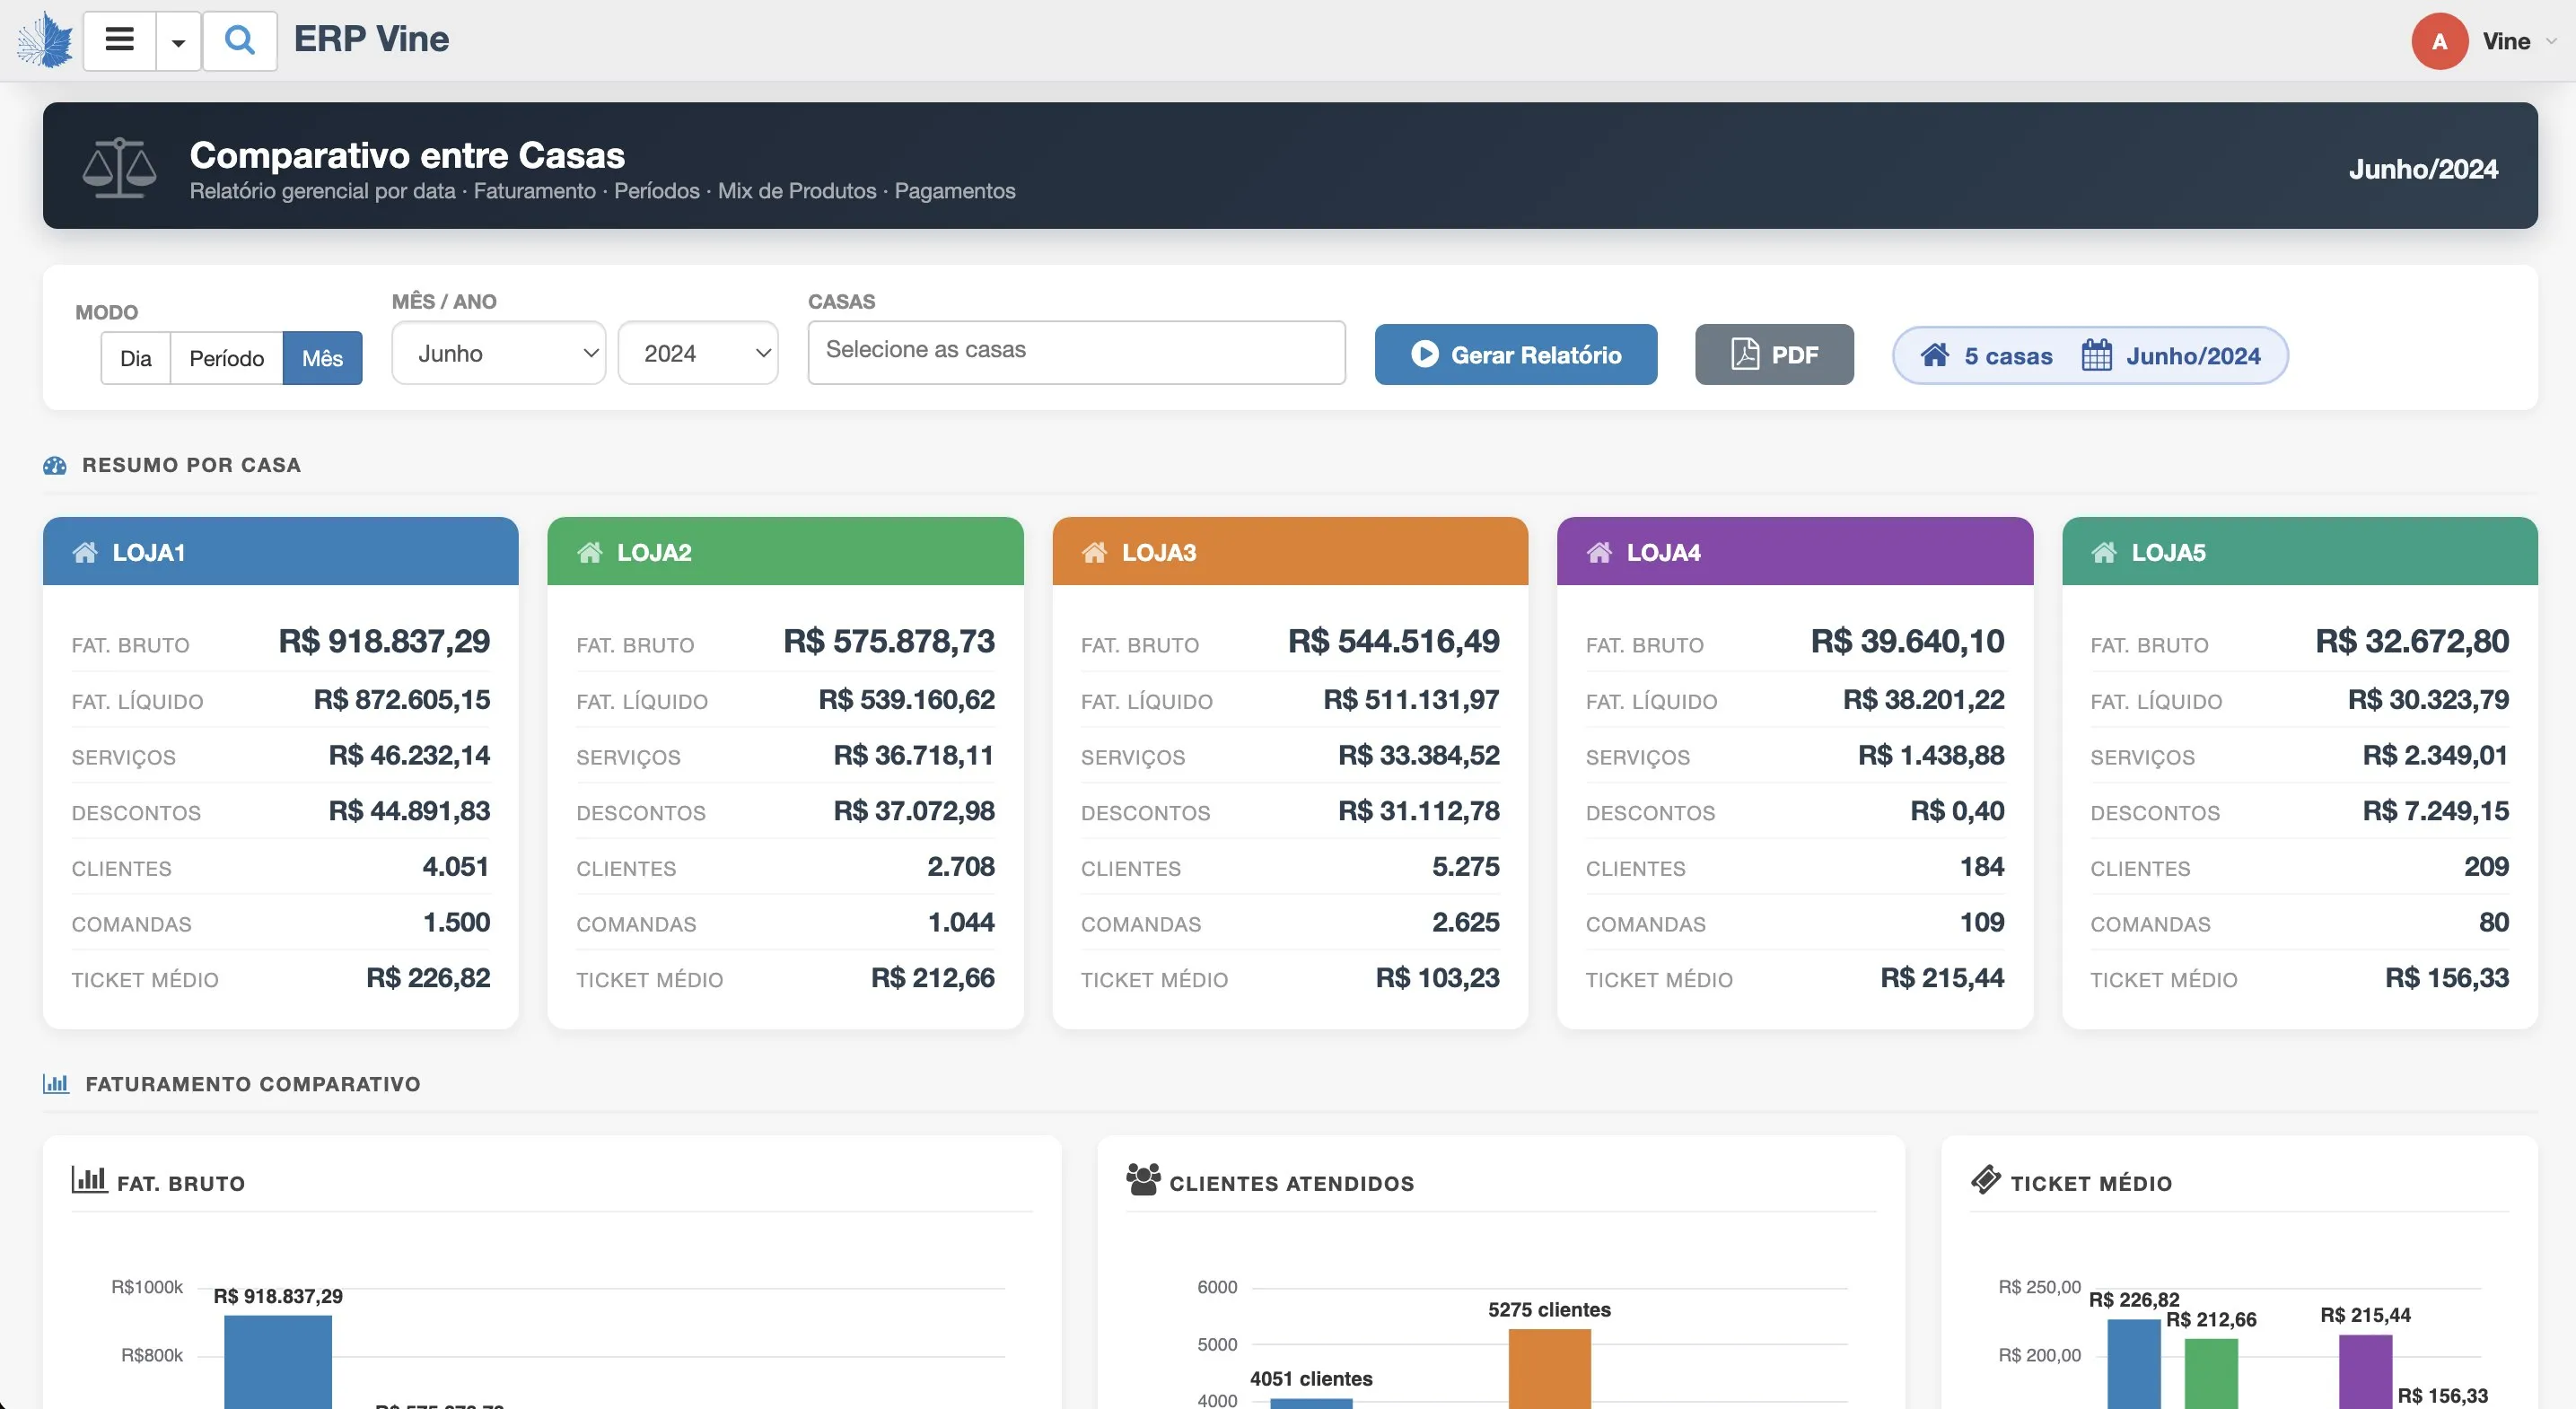Click the LOJA1 house icon
This screenshot has height=1409, width=2576.
[85, 552]
